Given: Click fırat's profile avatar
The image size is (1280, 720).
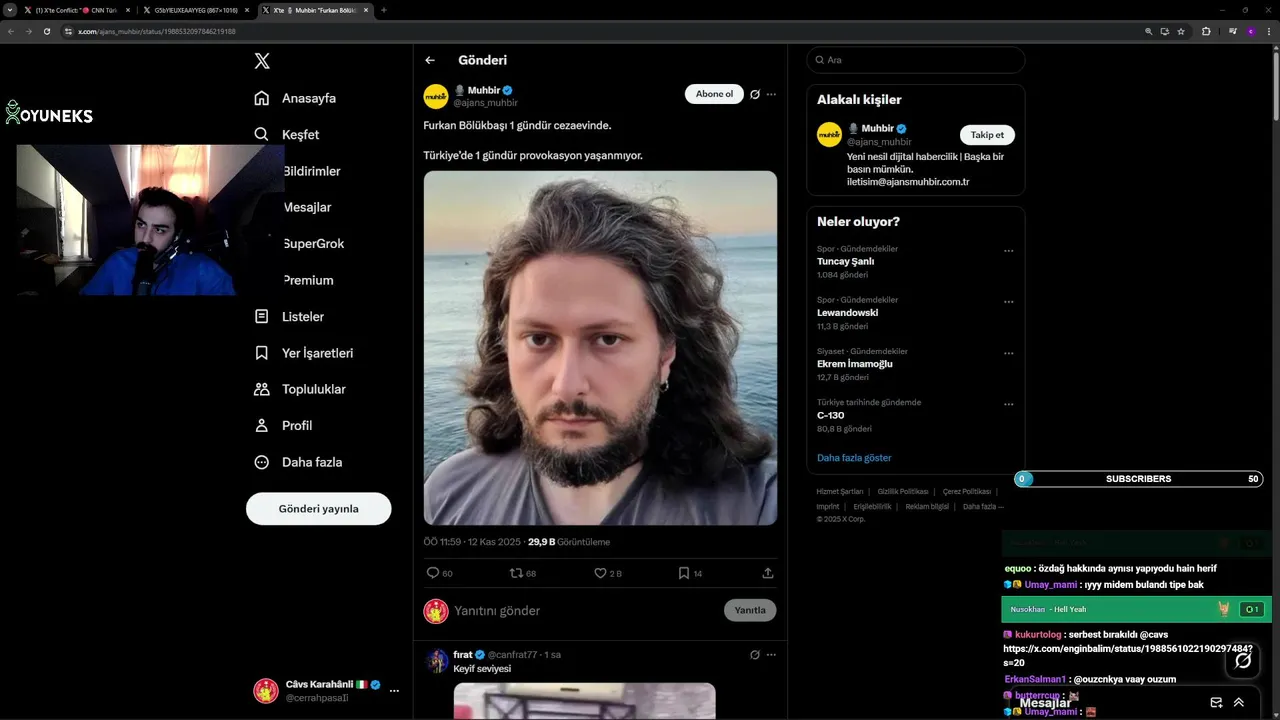Looking at the screenshot, I should pos(436,661).
